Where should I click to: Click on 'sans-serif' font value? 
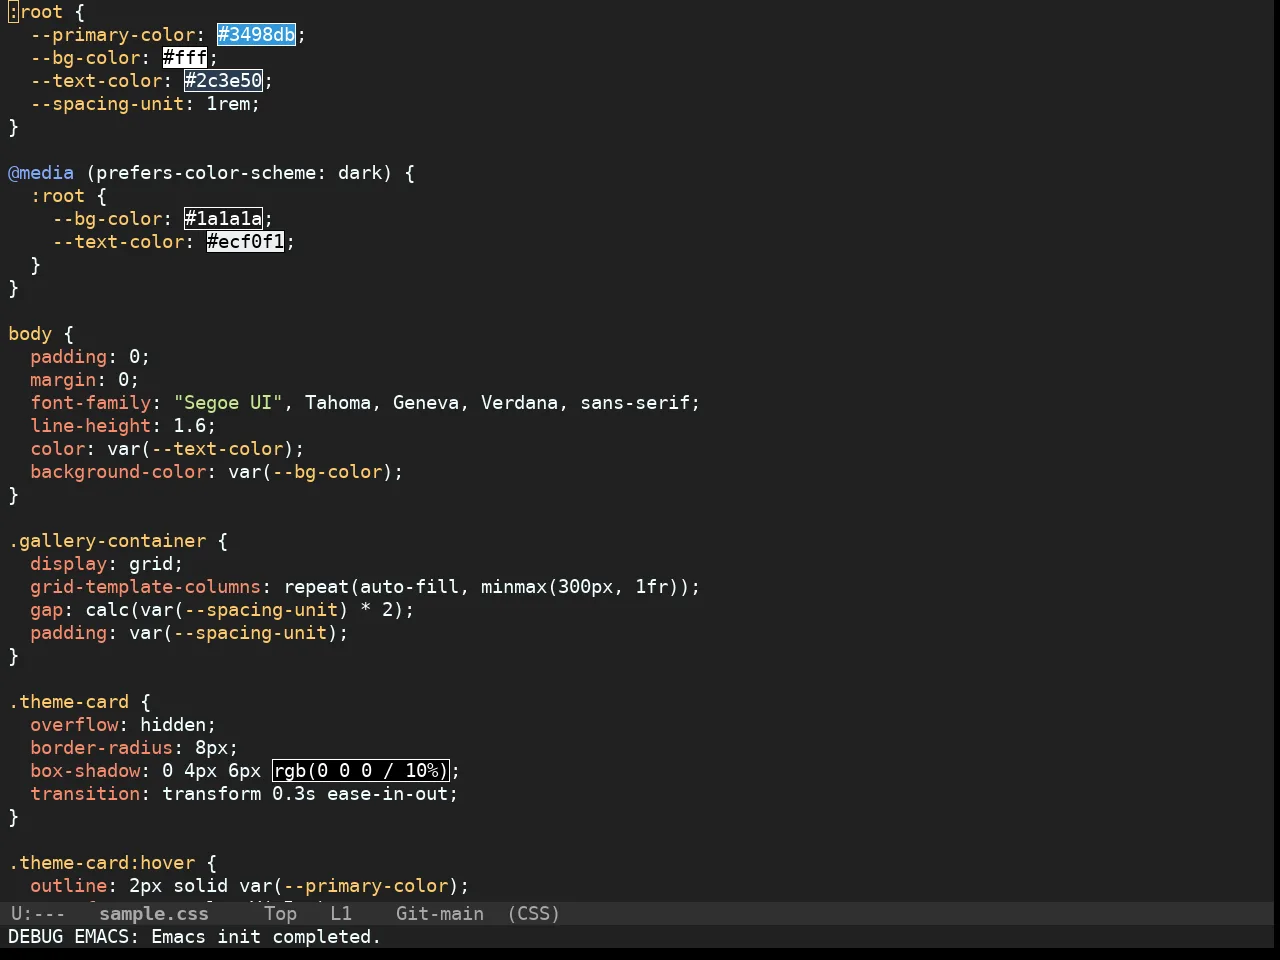coord(635,403)
